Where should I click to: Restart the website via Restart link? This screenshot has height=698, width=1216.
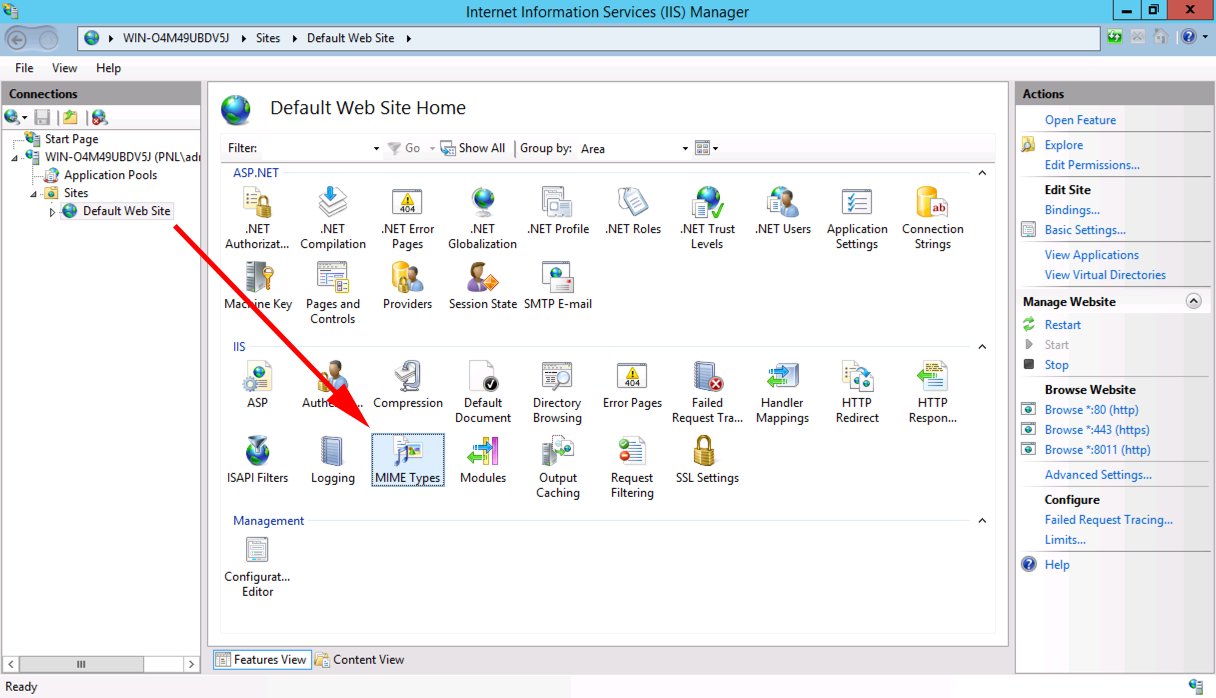[x=1063, y=325]
